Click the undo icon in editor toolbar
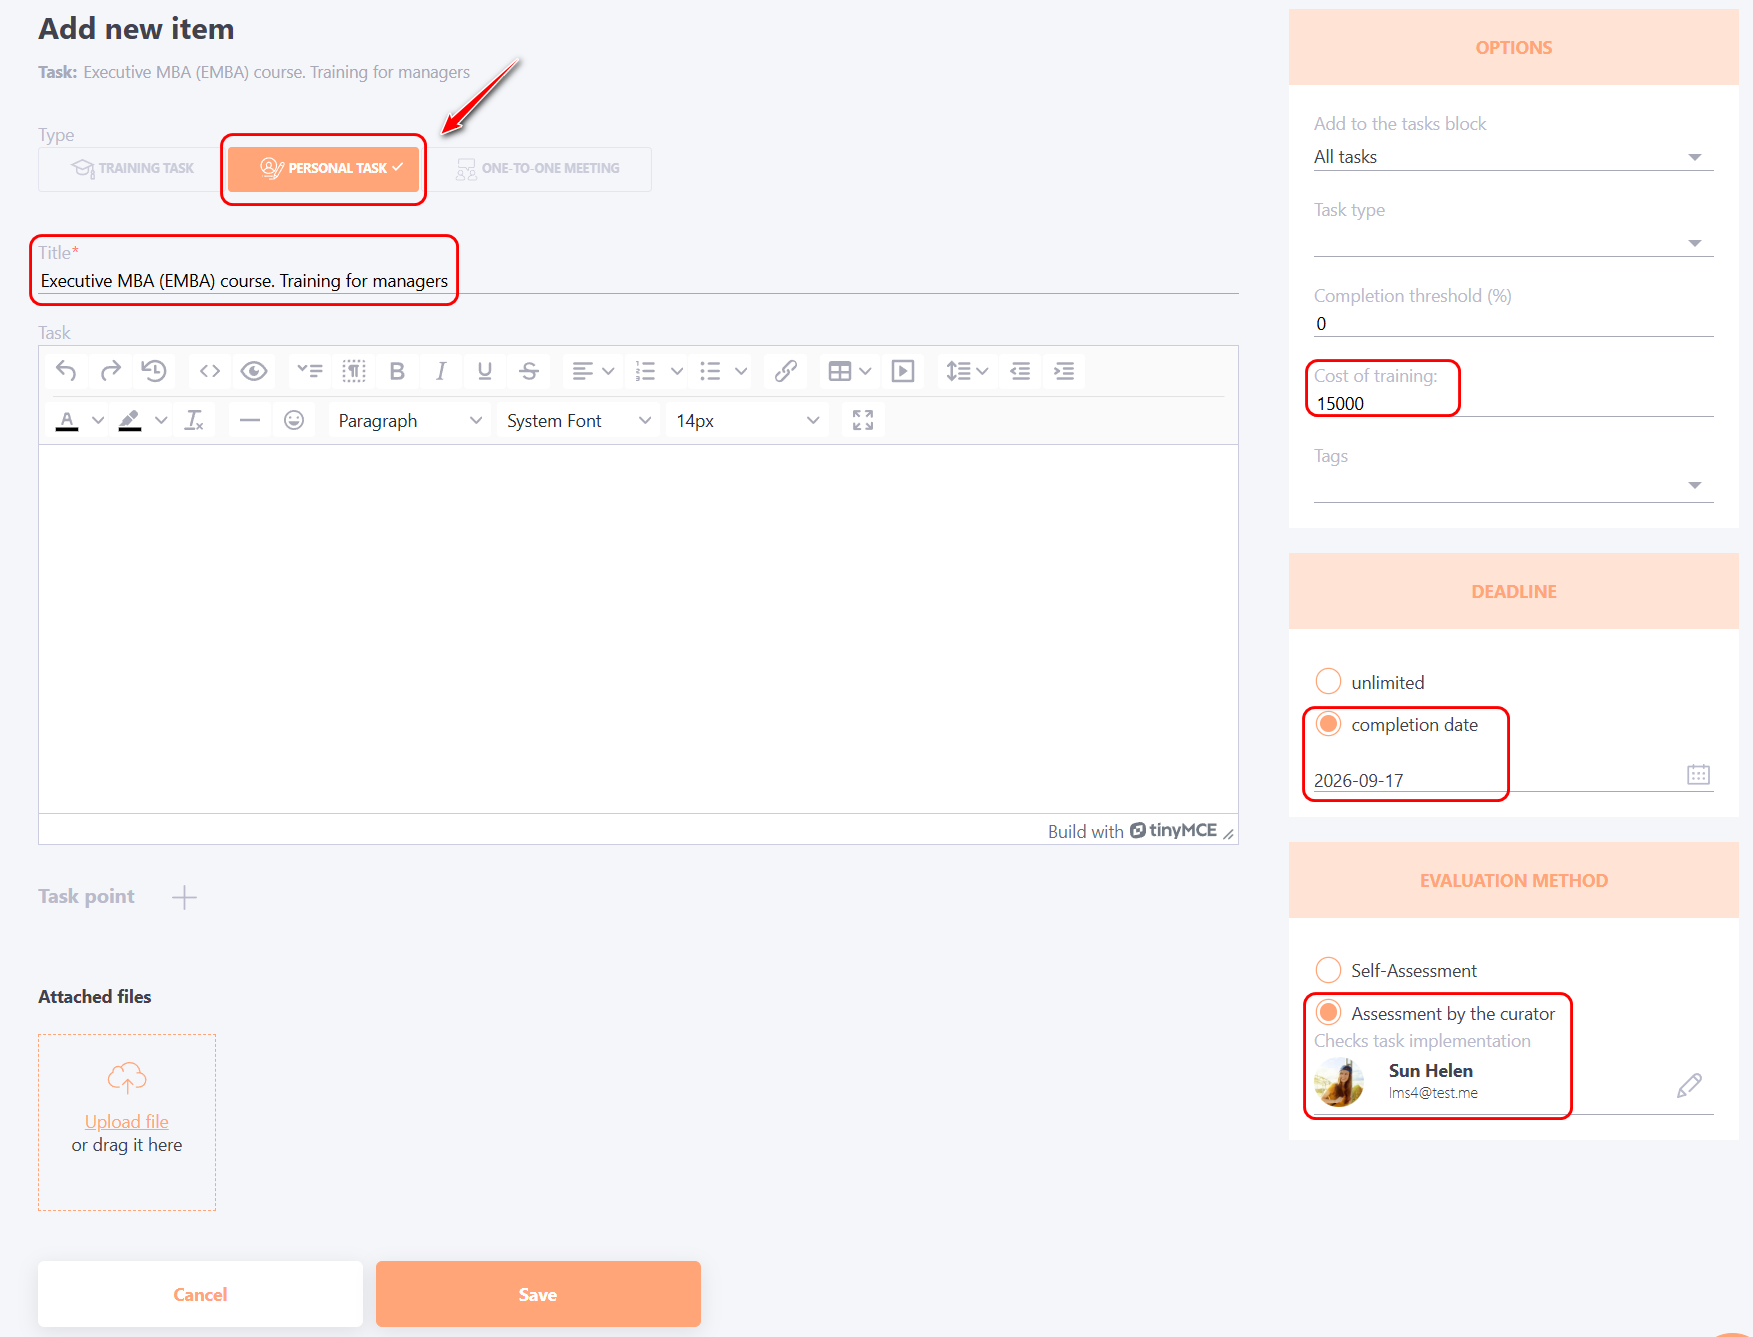1753x1337 pixels. 66,371
